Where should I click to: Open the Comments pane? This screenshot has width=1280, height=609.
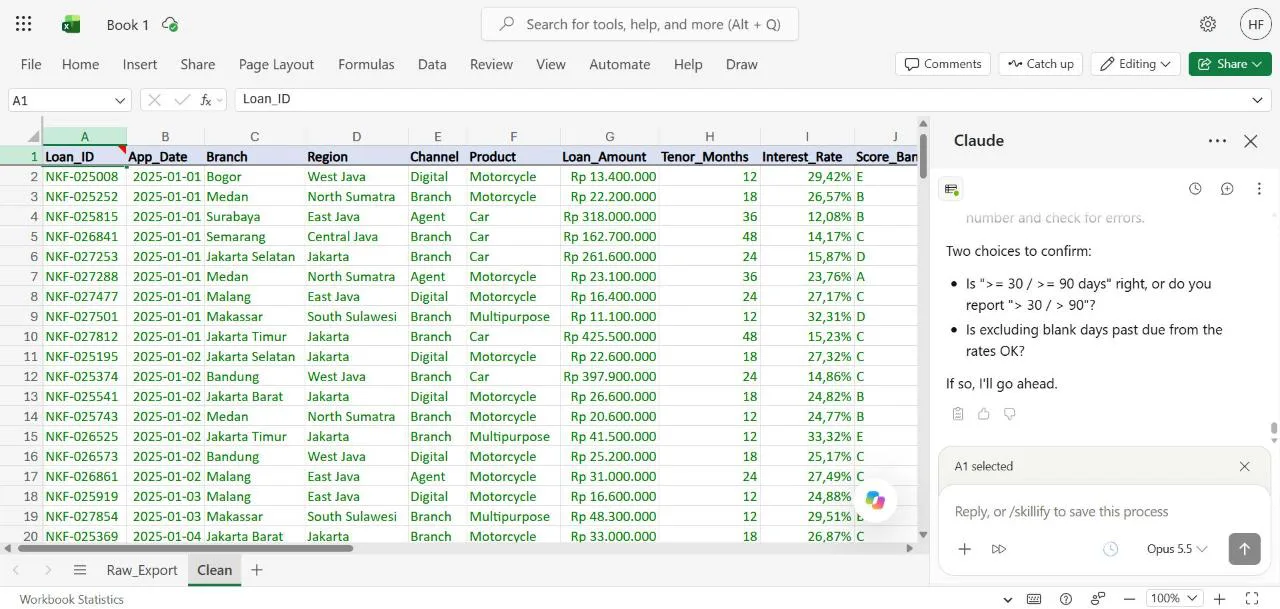coord(943,64)
